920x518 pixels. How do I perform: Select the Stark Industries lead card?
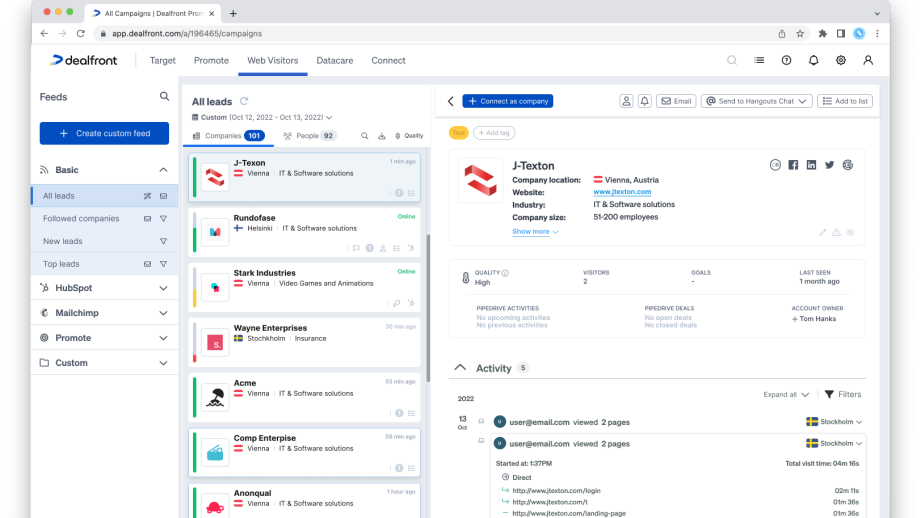pyautogui.click(x=304, y=287)
